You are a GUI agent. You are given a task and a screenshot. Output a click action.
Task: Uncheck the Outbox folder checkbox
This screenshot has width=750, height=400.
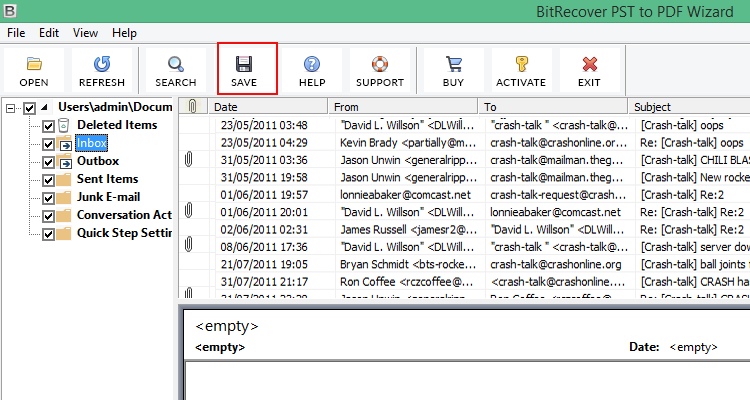48,163
